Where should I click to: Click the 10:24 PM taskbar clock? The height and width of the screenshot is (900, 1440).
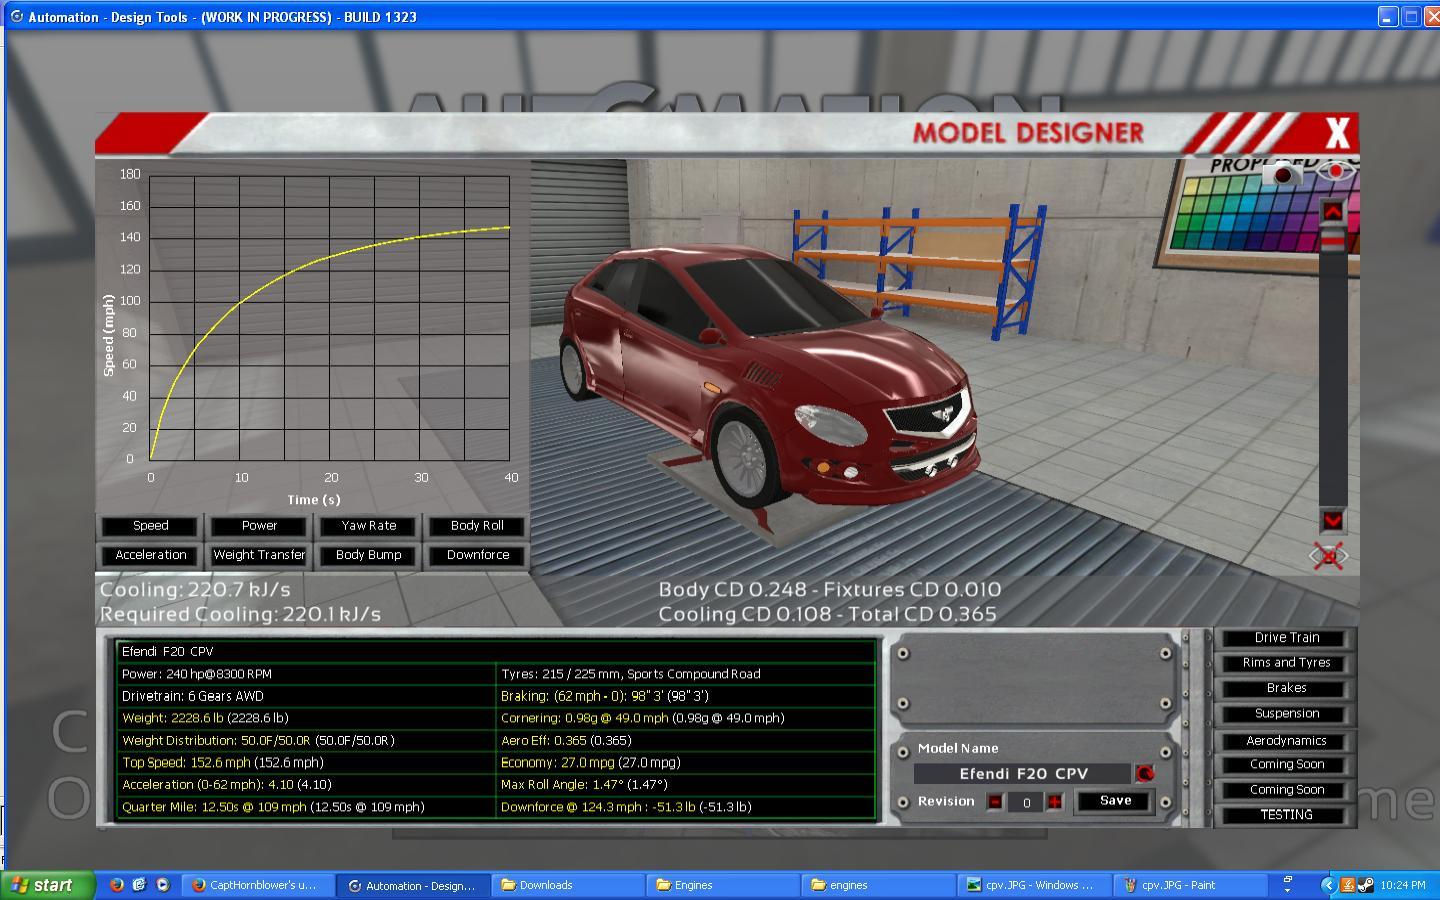pos(1403,885)
